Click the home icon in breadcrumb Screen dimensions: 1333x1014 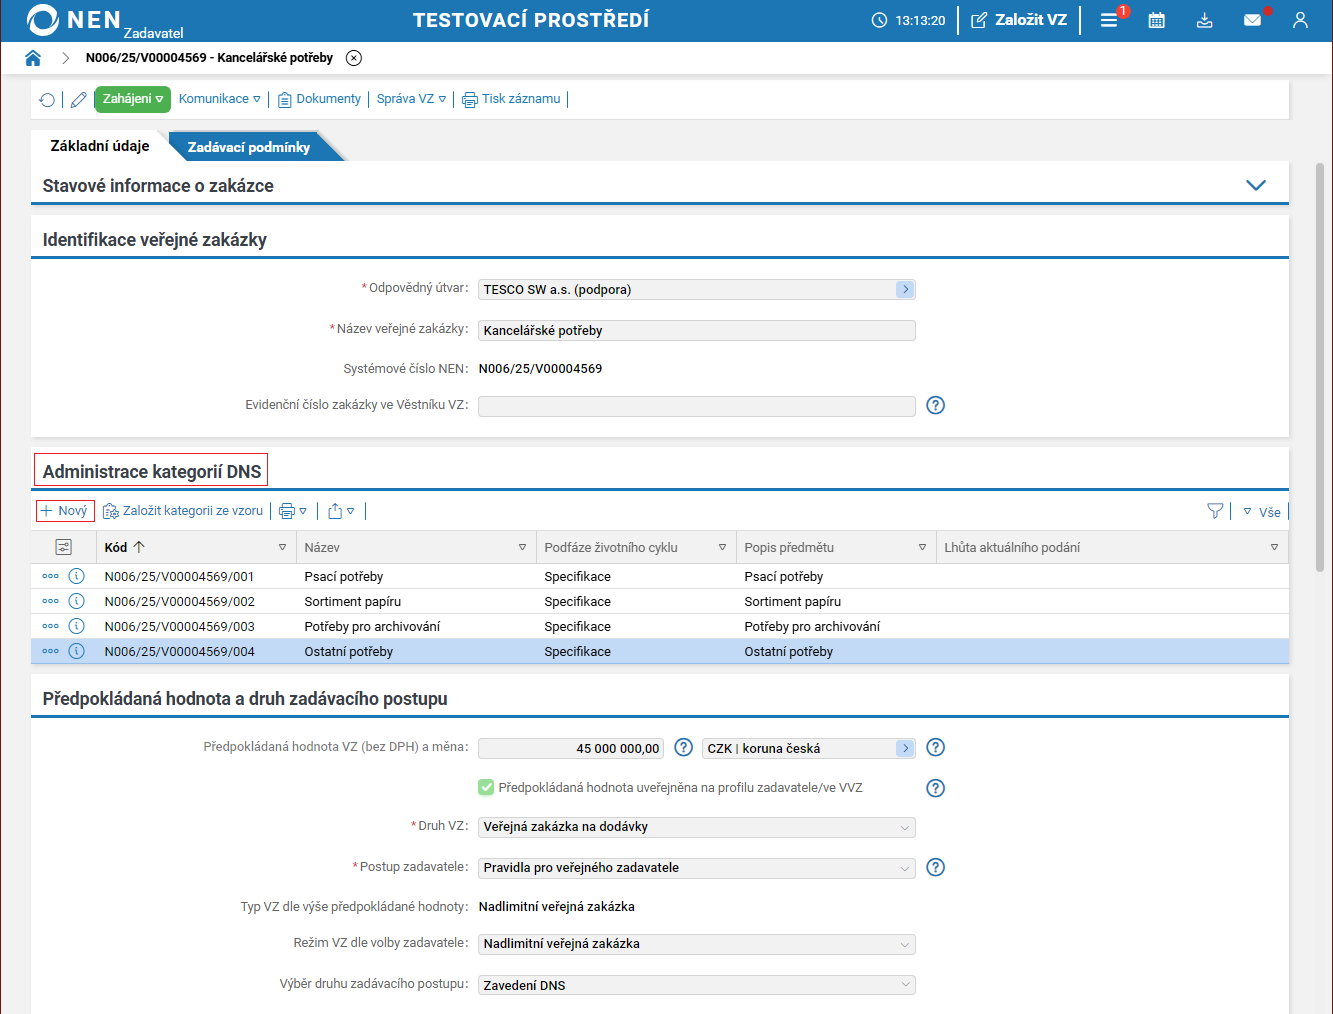[x=33, y=58]
